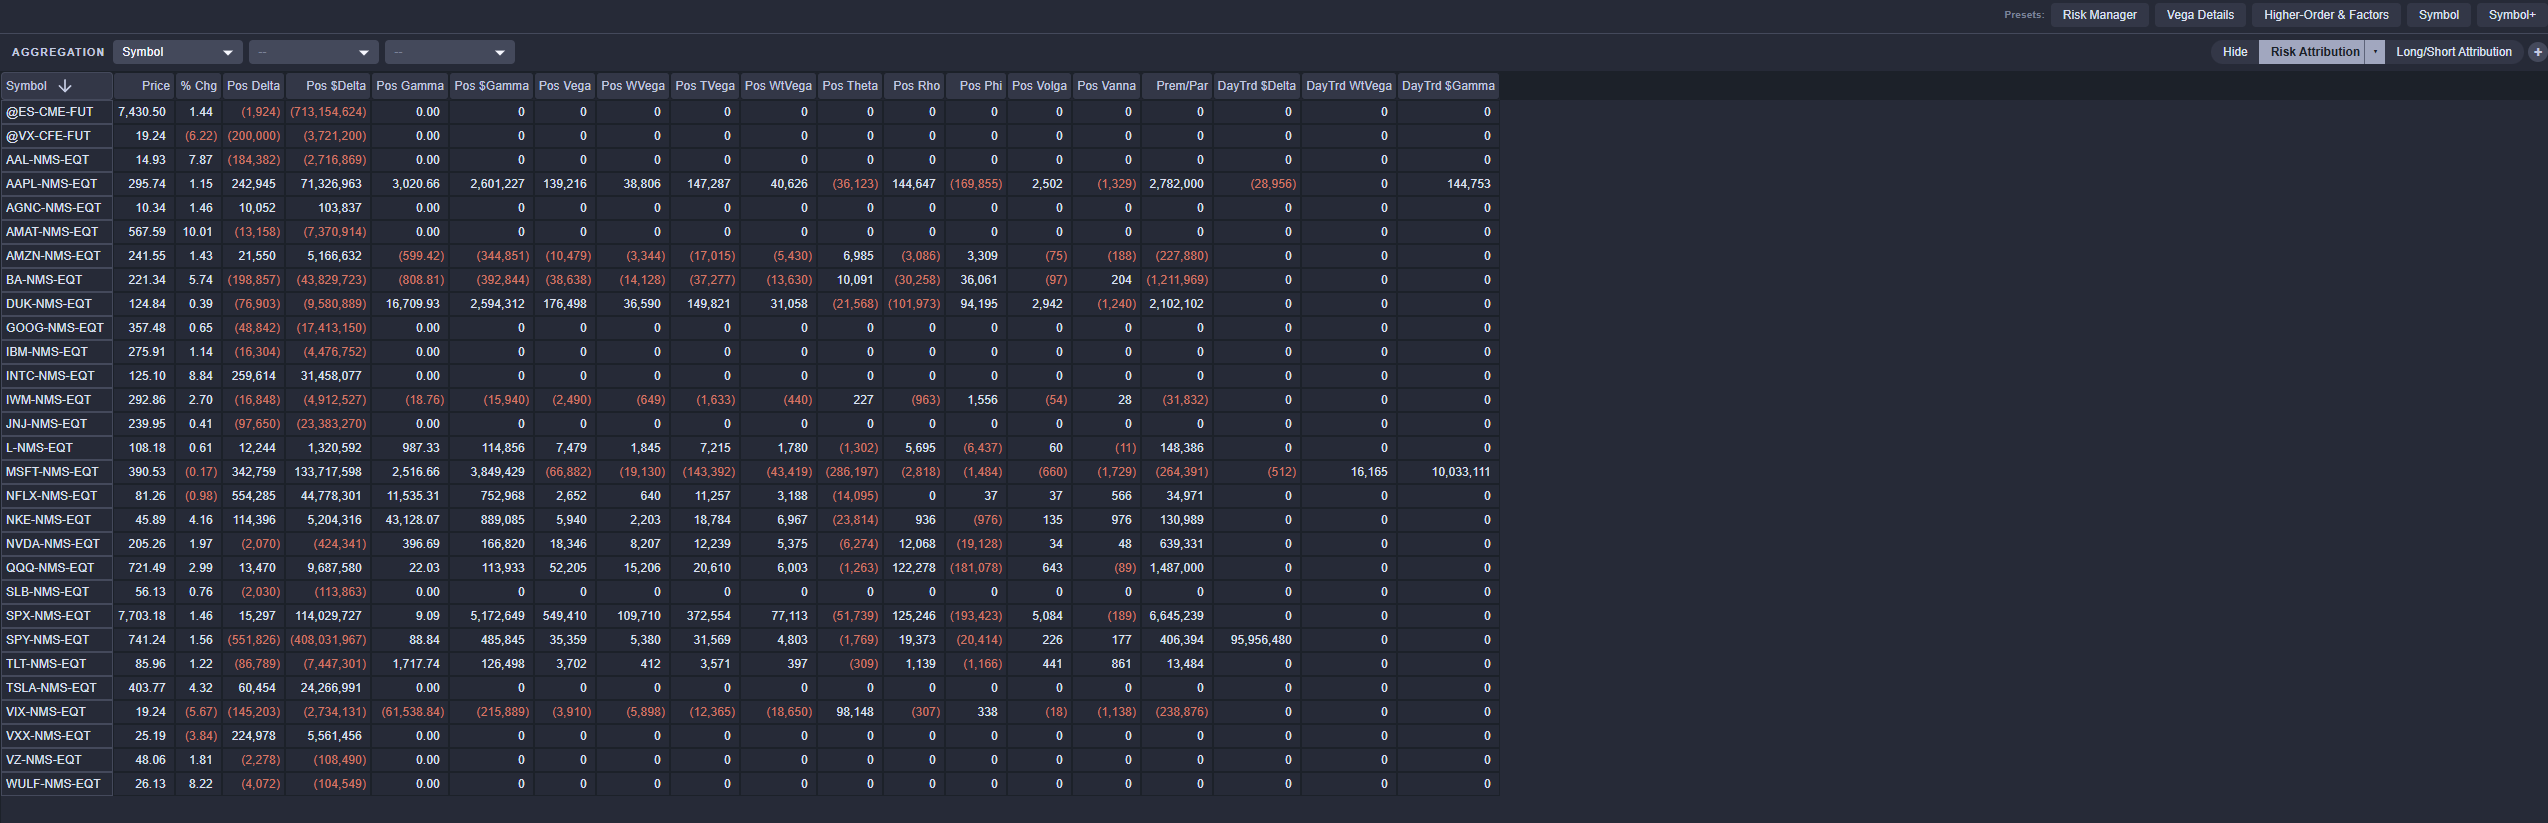Viewport: 2548px width, 823px height.
Task: Sort by the Pos Vega column header
Action: (565, 86)
